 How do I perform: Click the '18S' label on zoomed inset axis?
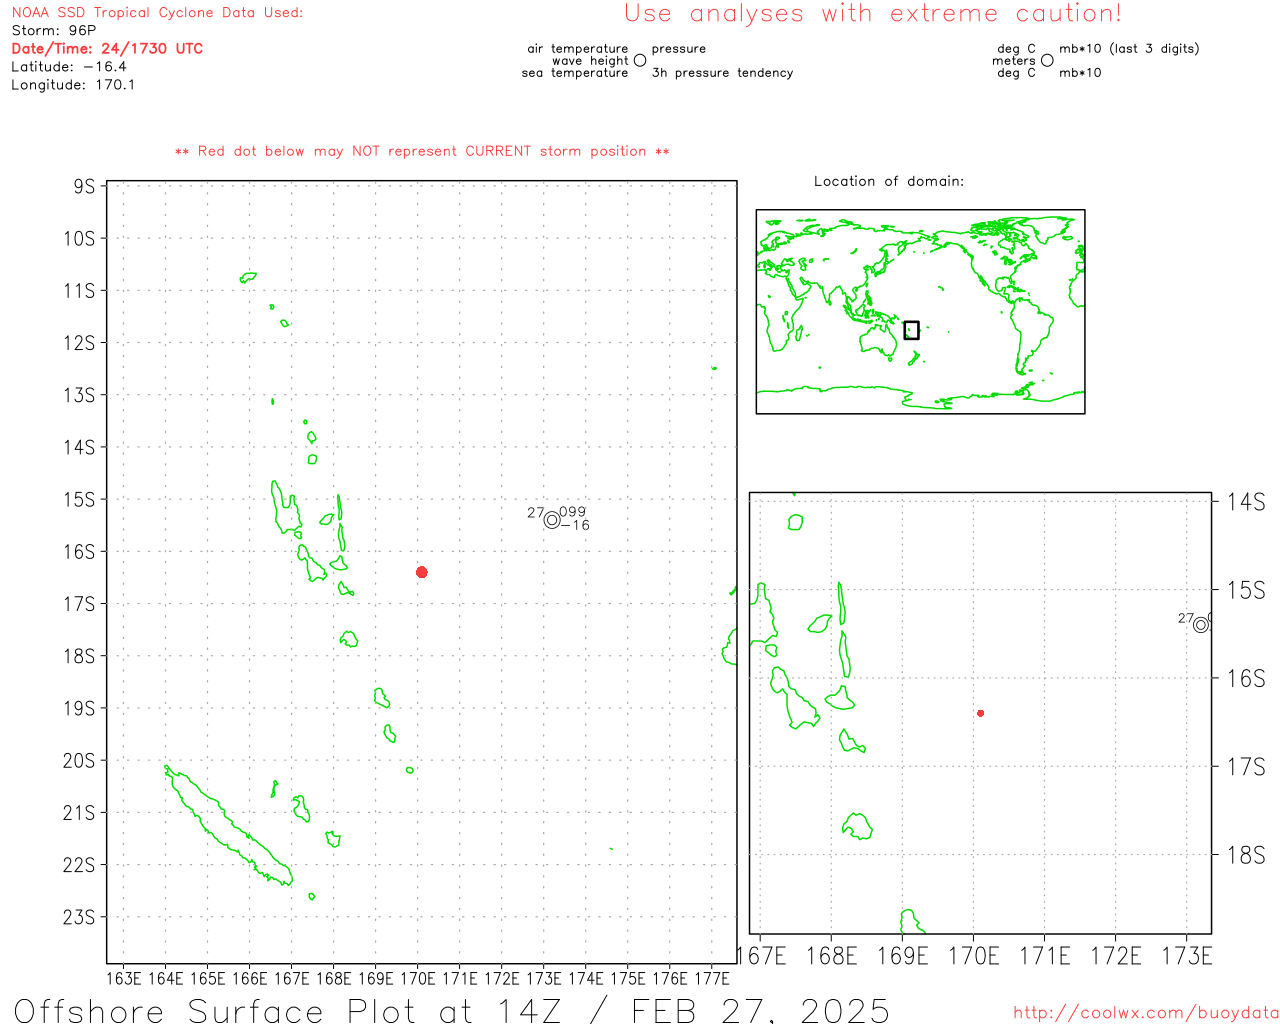click(1247, 855)
